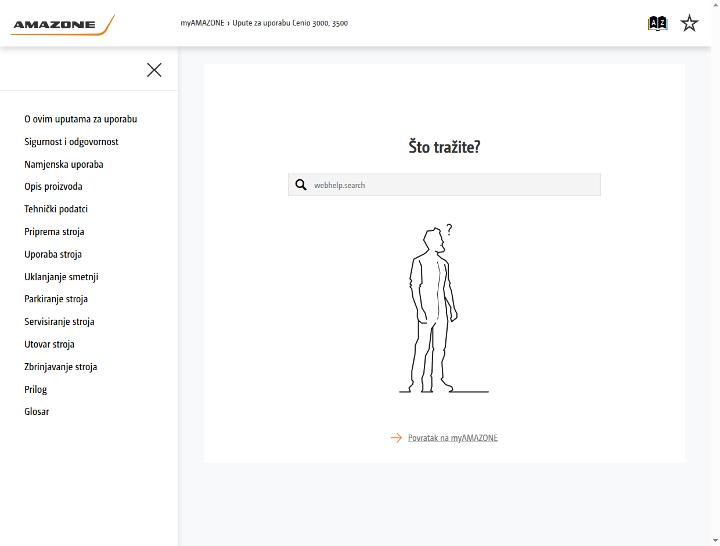Click 'myAMAZONE' in the breadcrumb
The width and height of the screenshot is (720, 546).
[202, 23]
